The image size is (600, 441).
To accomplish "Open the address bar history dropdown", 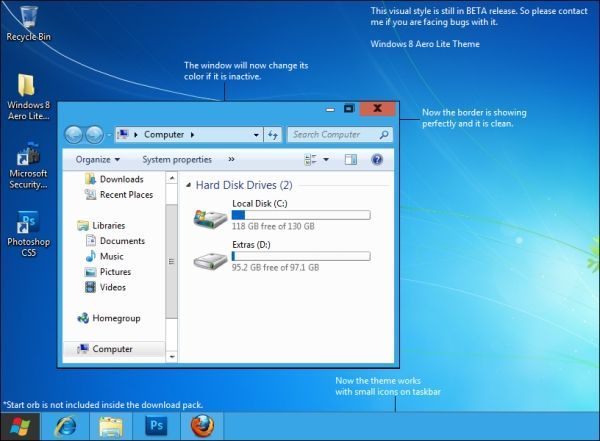I will (256, 135).
